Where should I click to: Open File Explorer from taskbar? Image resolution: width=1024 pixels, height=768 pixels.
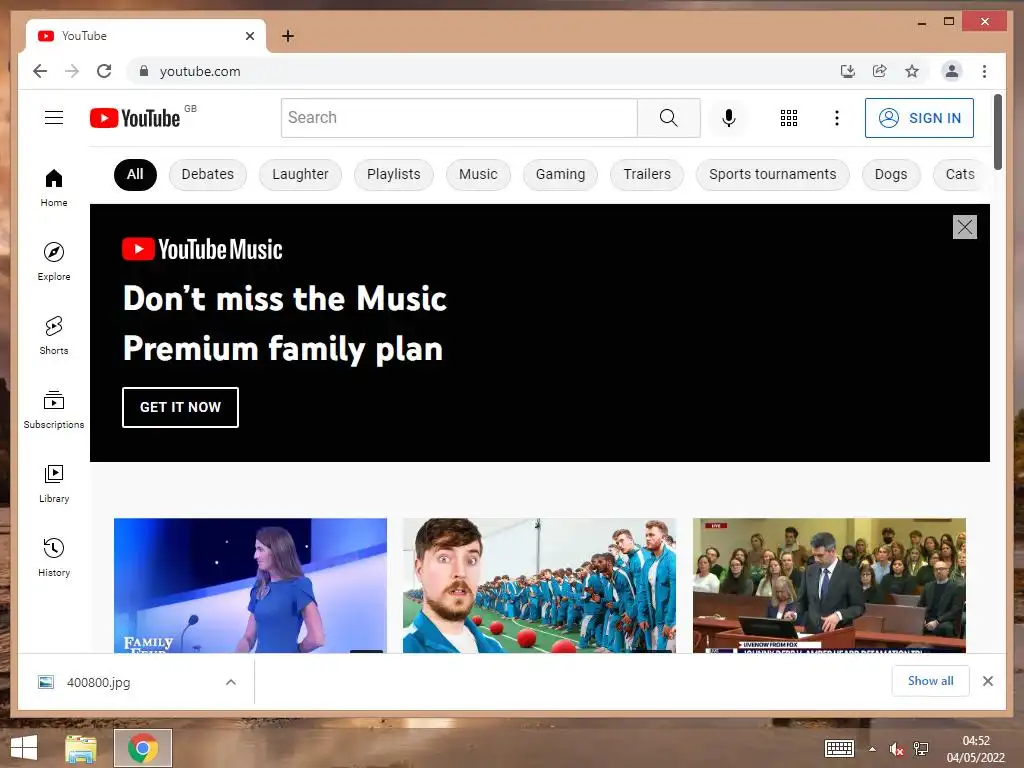[x=81, y=748]
